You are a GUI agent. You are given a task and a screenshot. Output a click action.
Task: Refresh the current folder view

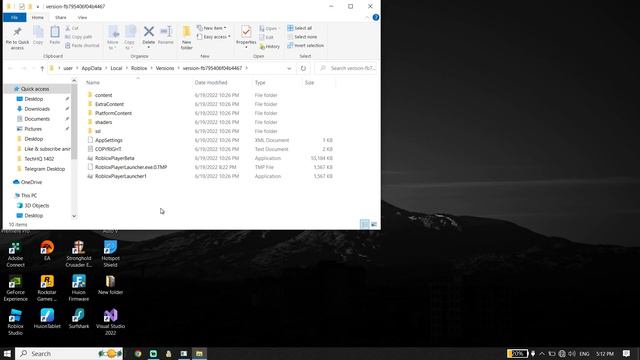303,69
